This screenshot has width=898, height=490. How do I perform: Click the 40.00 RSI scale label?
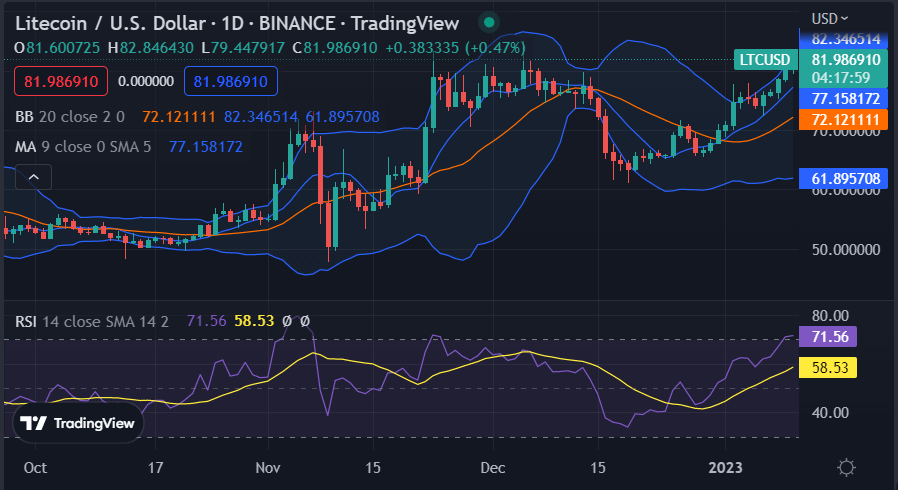tap(830, 412)
